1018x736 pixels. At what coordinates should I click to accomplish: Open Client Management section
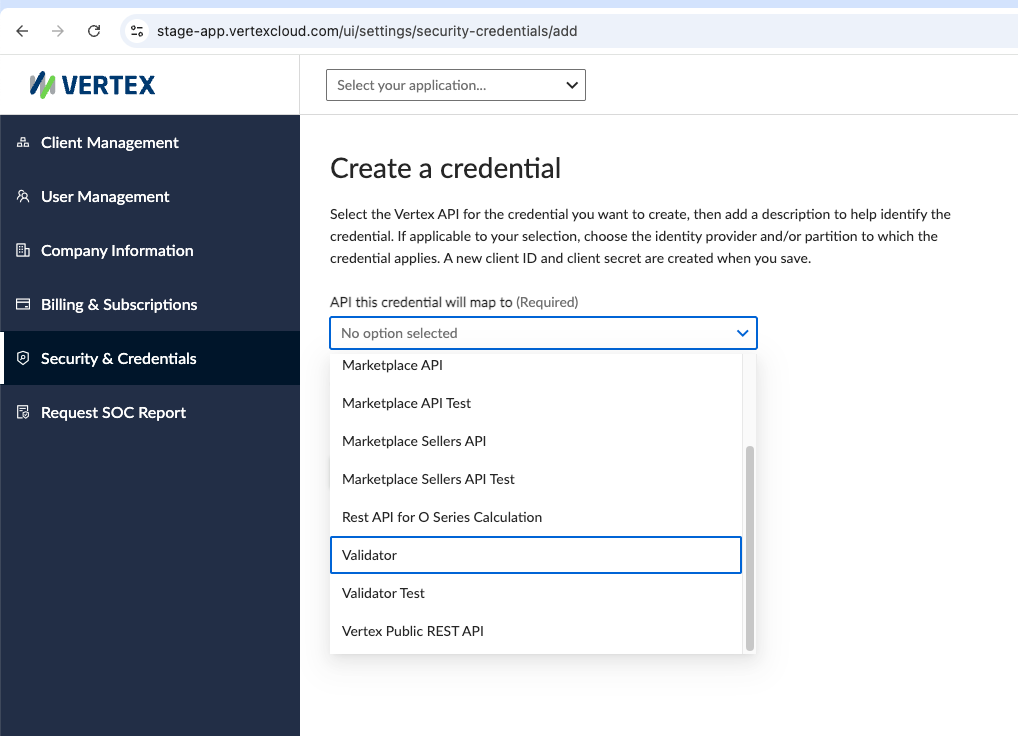[150, 142]
